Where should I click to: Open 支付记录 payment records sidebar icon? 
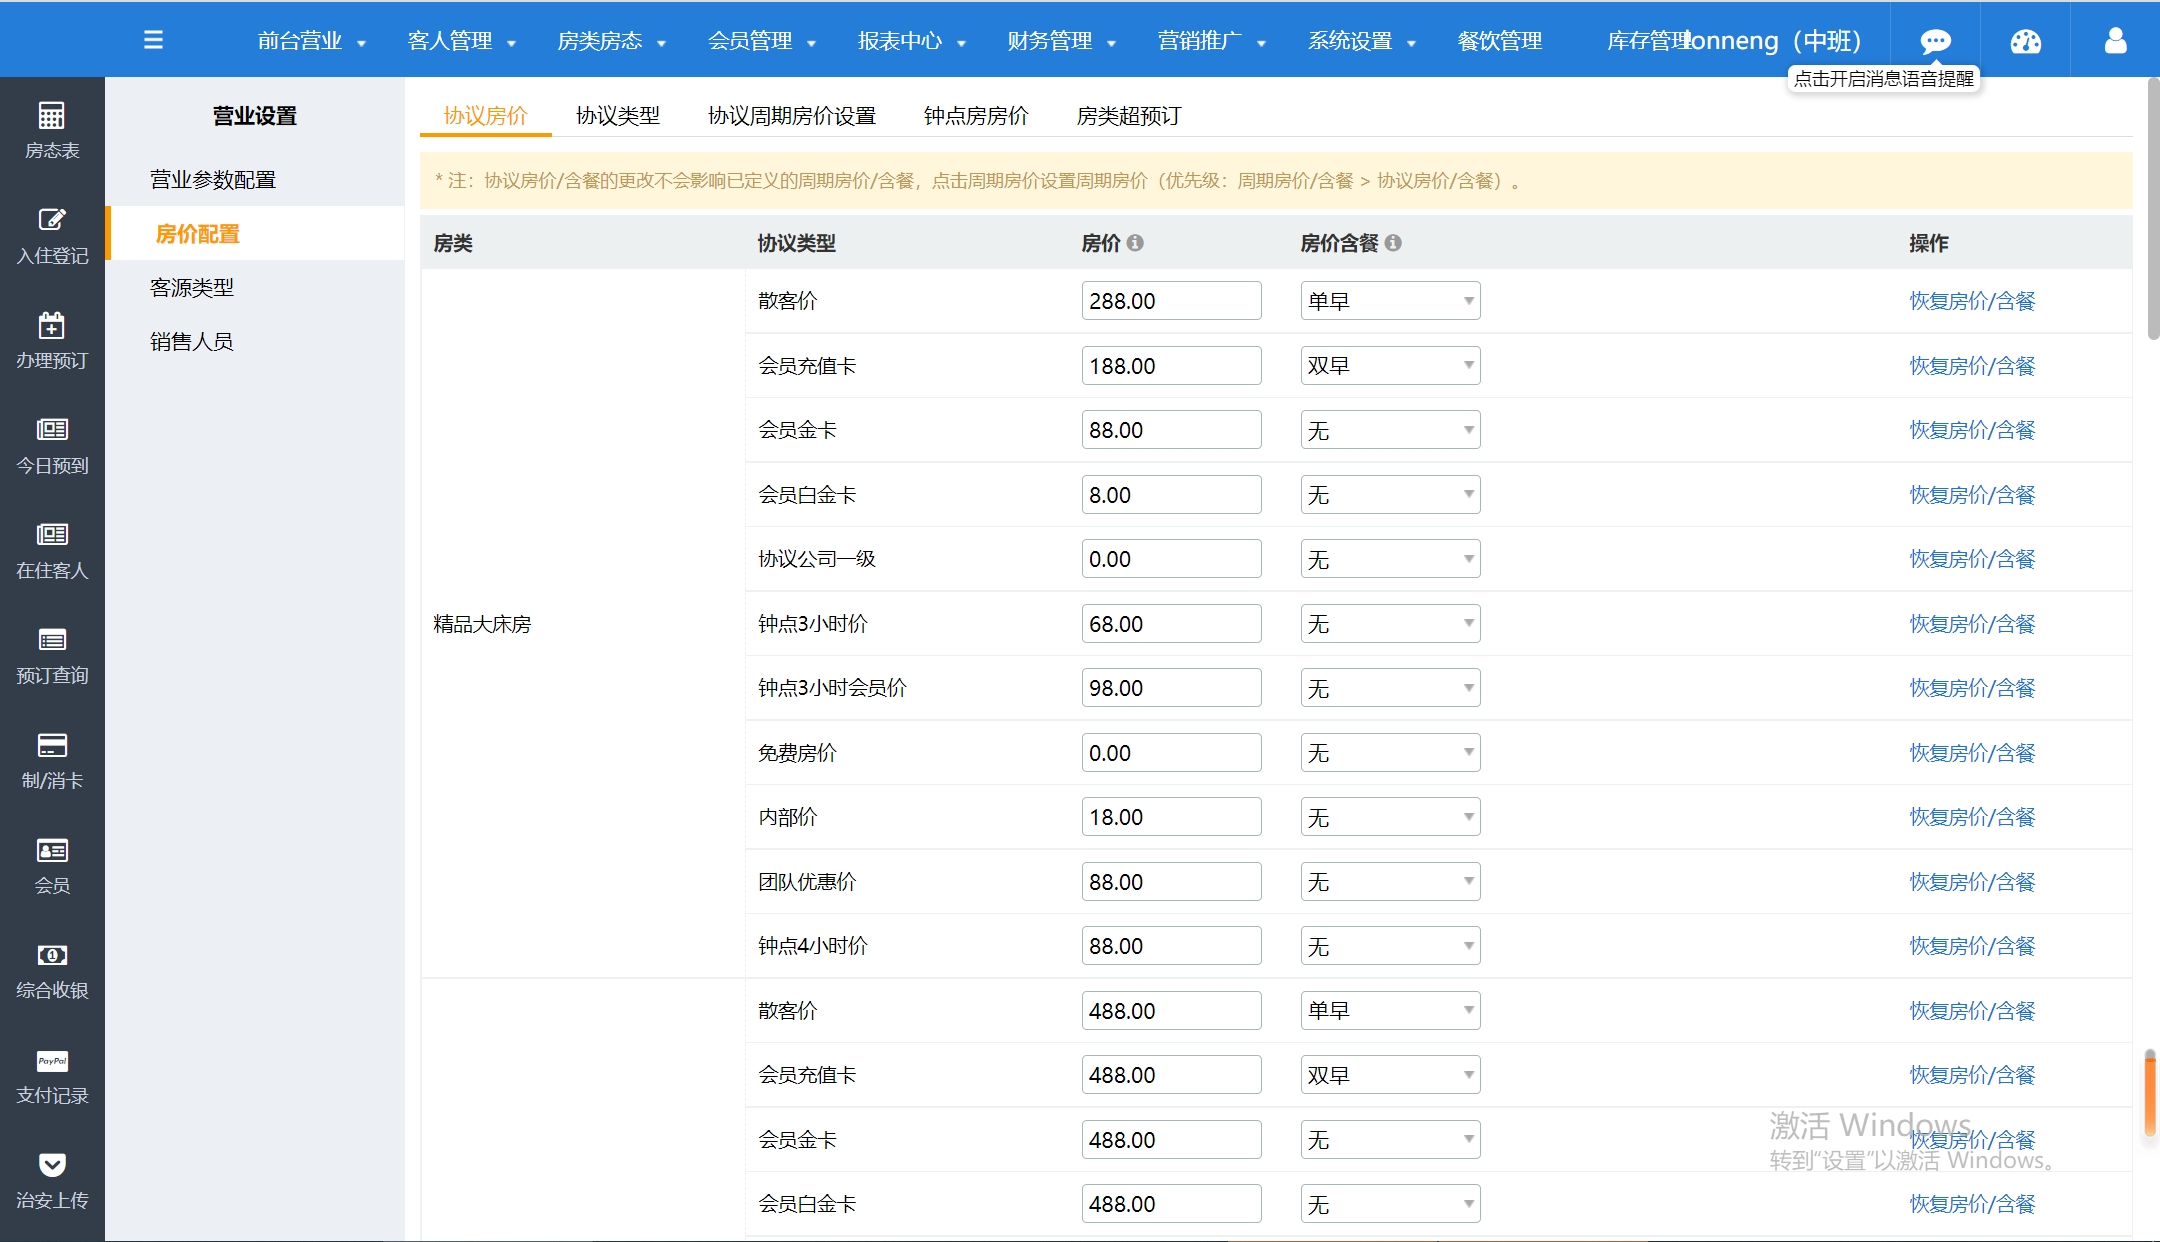pyautogui.click(x=52, y=1076)
